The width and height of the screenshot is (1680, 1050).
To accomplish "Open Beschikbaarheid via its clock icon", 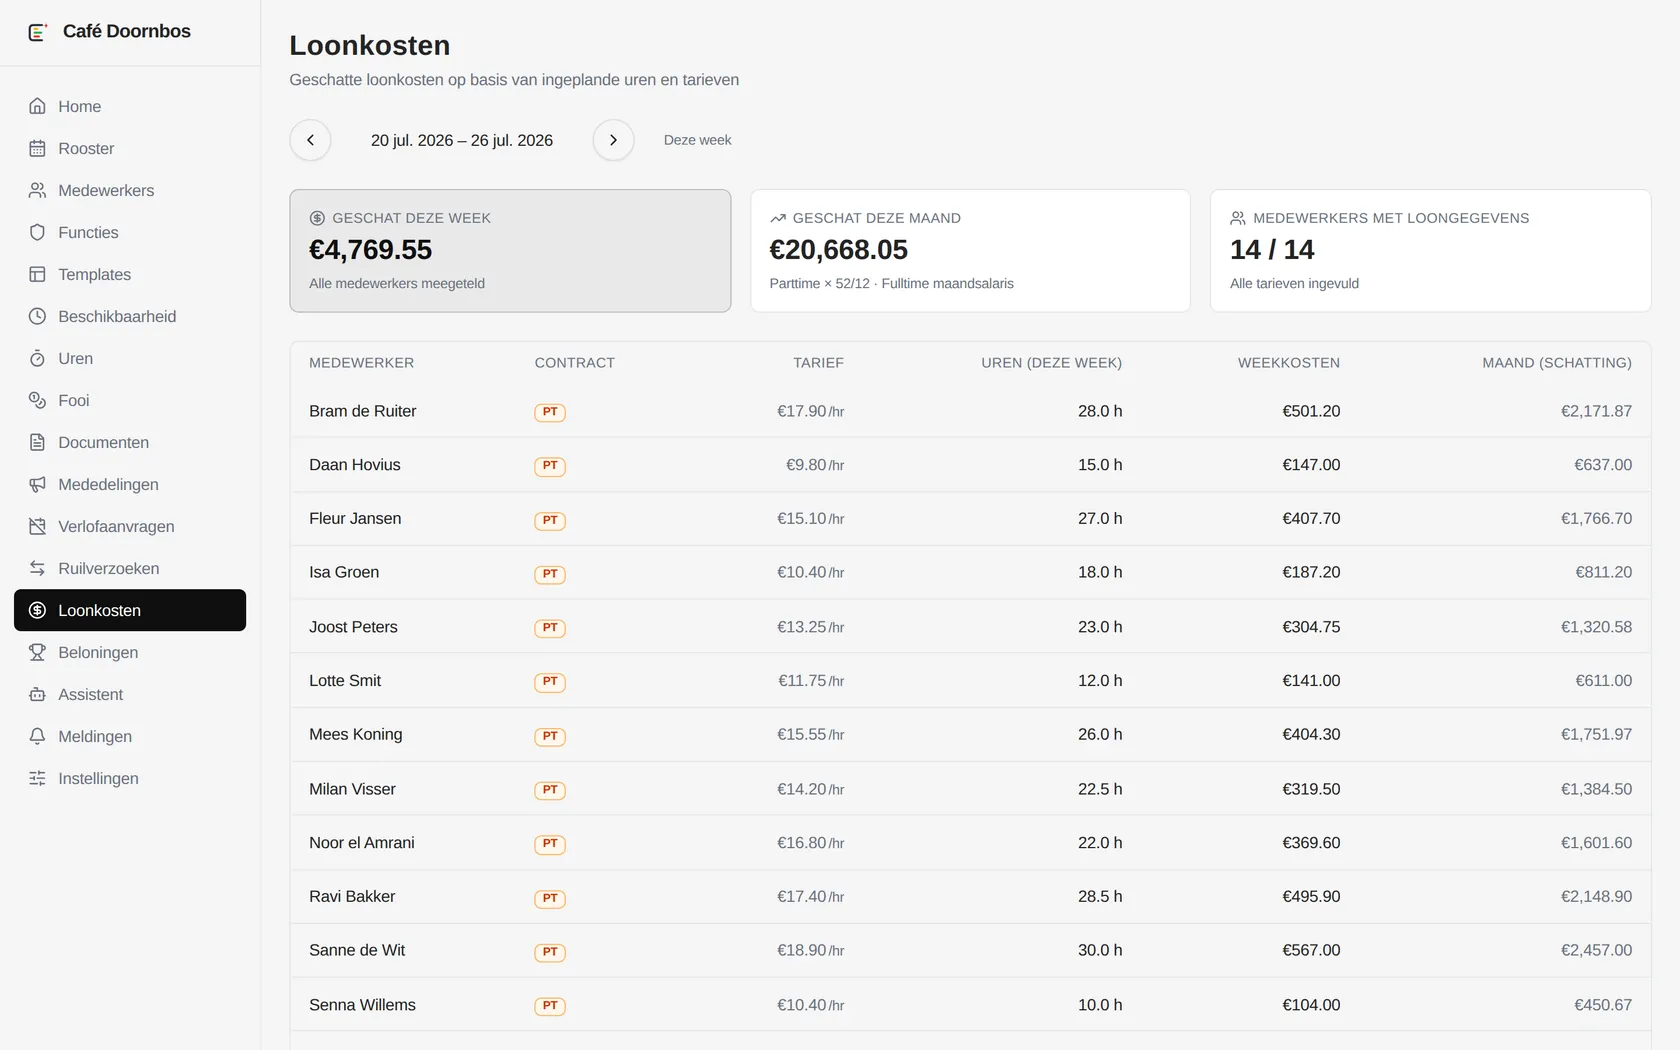I will point(37,316).
